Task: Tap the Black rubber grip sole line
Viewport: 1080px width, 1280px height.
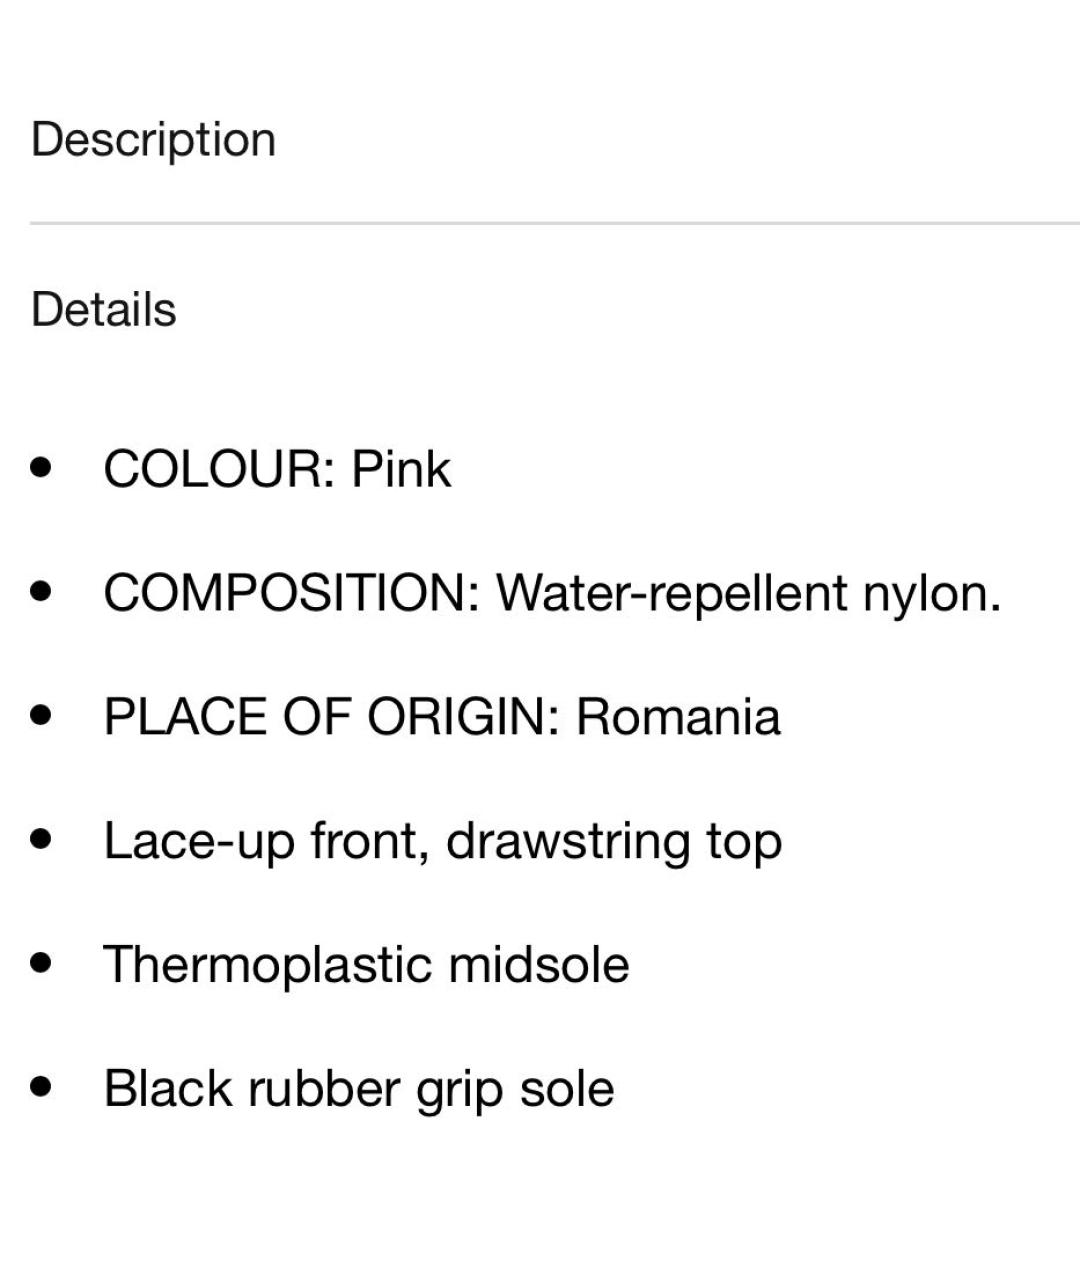Action: [359, 1089]
